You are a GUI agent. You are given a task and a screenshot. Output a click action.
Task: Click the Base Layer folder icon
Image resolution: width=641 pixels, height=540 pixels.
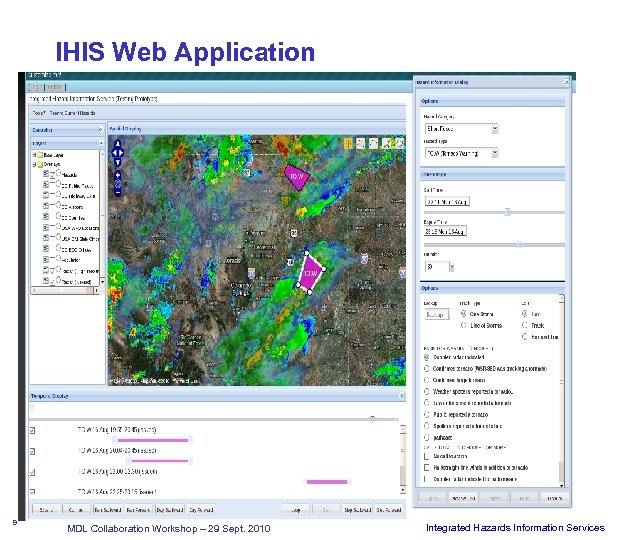40,155
